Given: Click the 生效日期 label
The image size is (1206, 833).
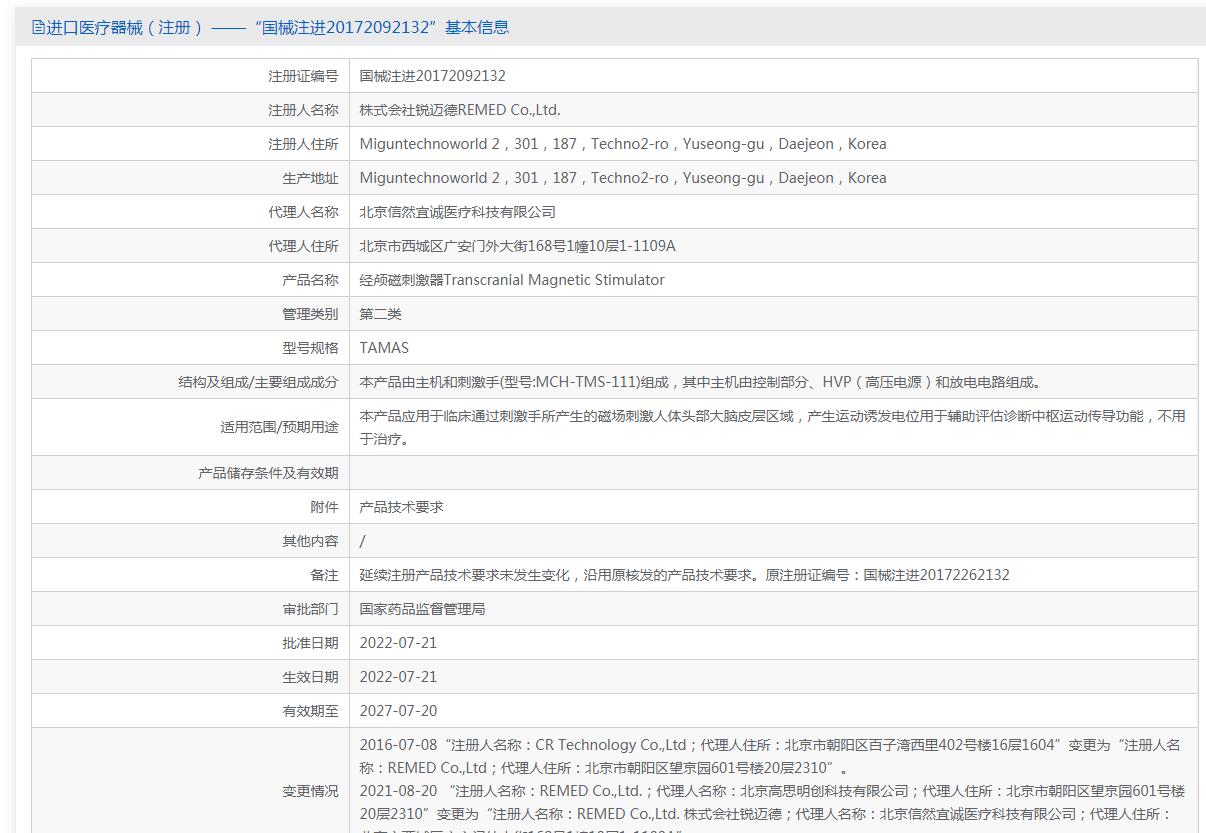Looking at the screenshot, I should pyautogui.click(x=310, y=677).
